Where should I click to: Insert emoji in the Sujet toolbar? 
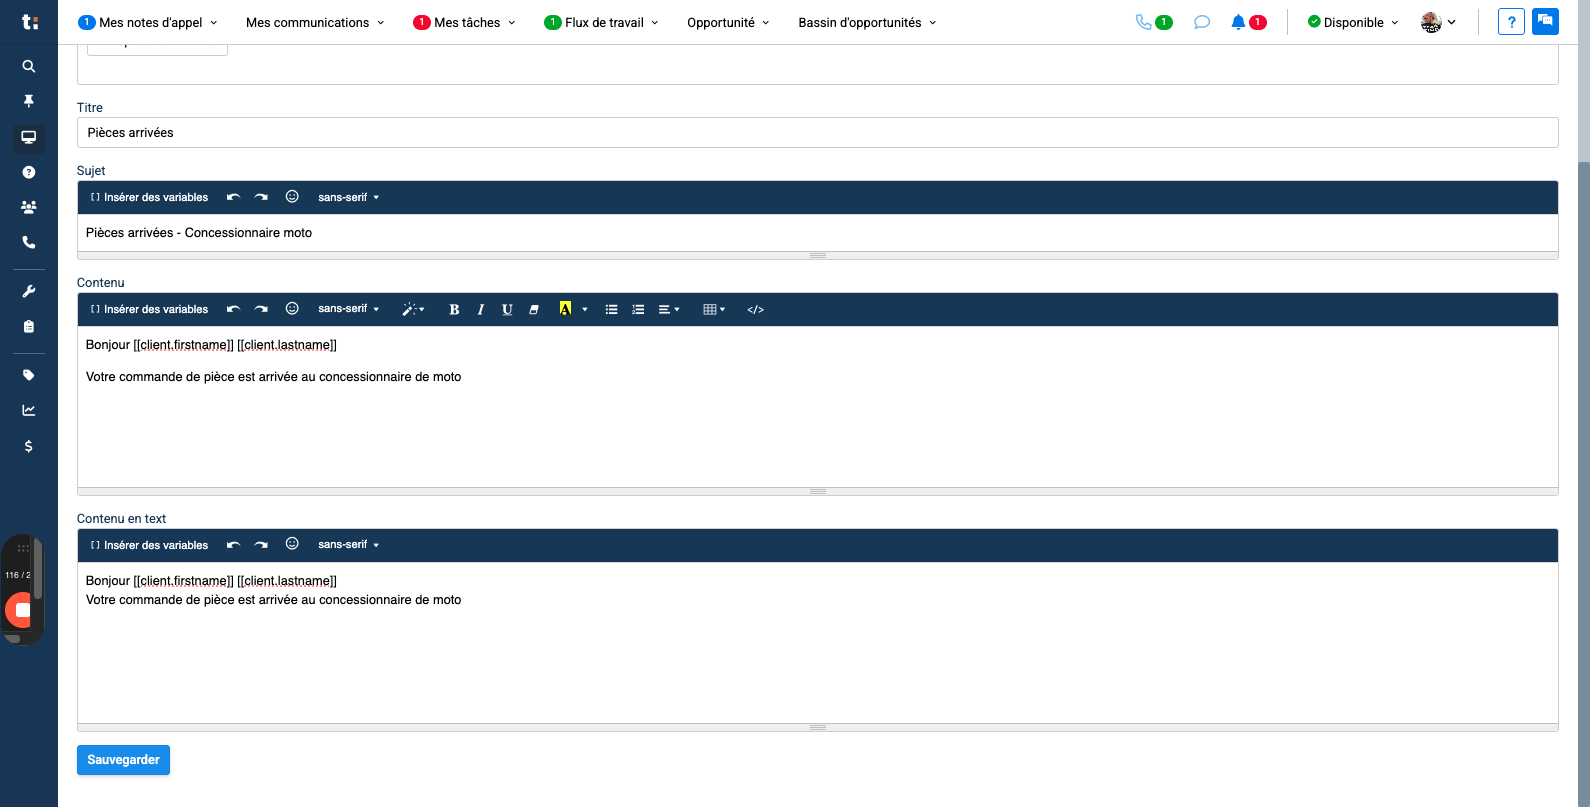tap(292, 197)
